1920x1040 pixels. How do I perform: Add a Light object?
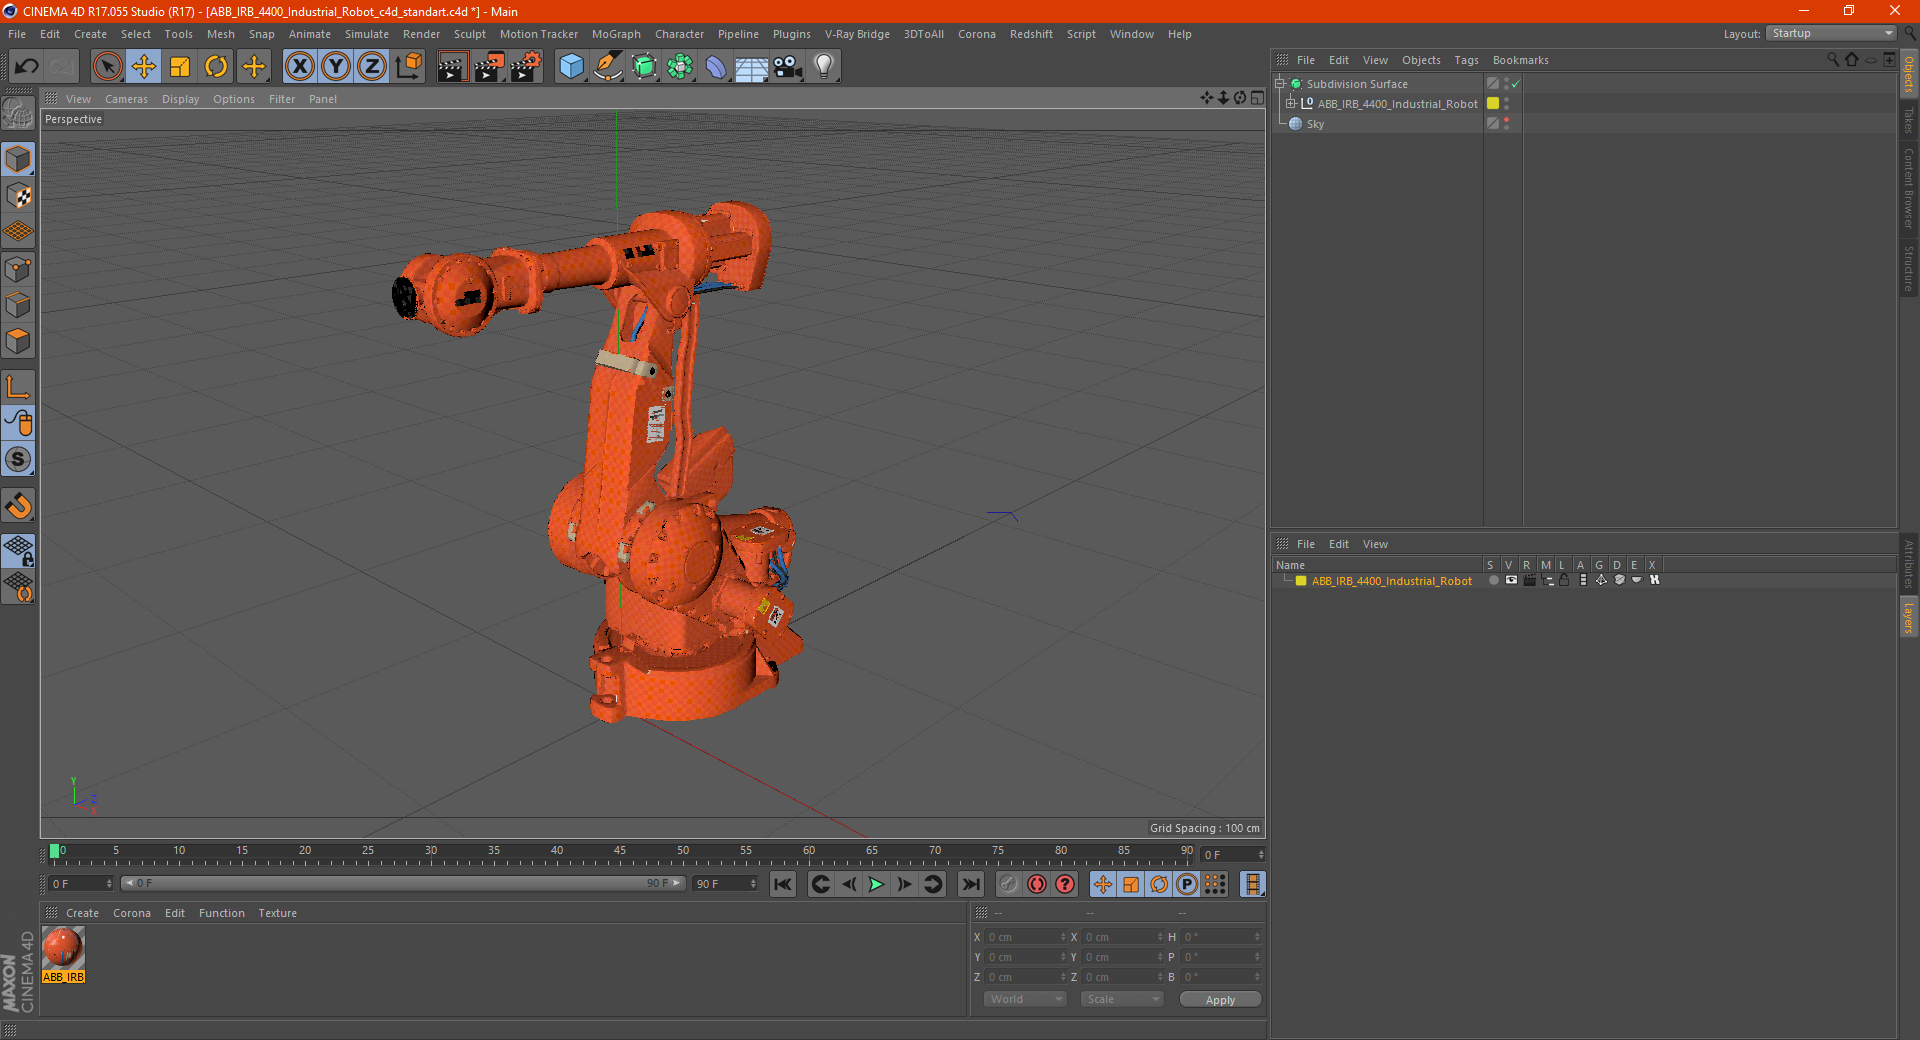pos(824,67)
